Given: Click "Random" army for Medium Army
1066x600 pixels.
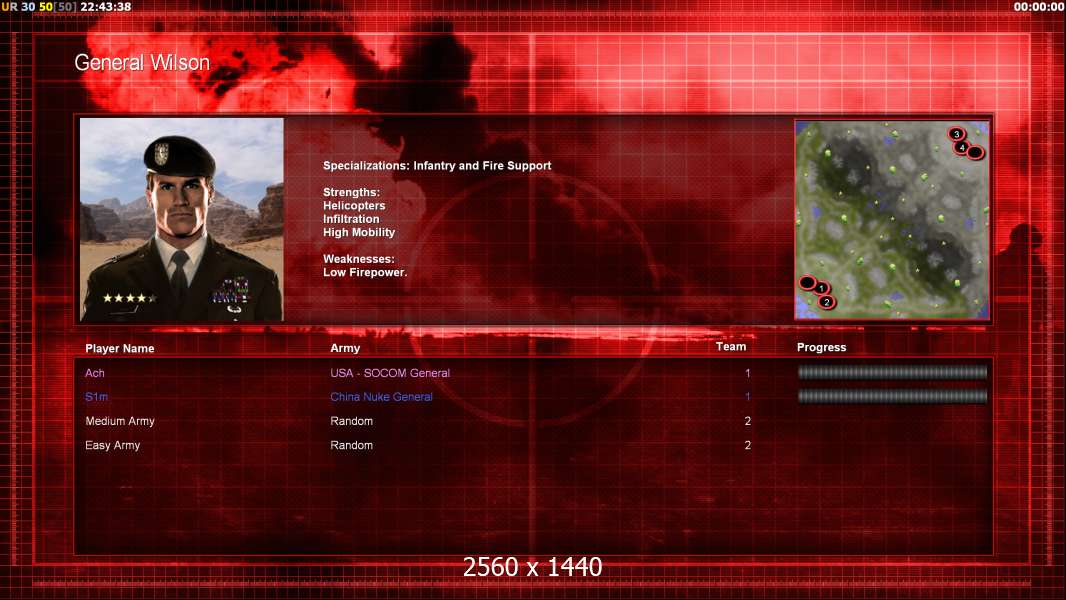Looking at the screenshot, I should point(351,421).
